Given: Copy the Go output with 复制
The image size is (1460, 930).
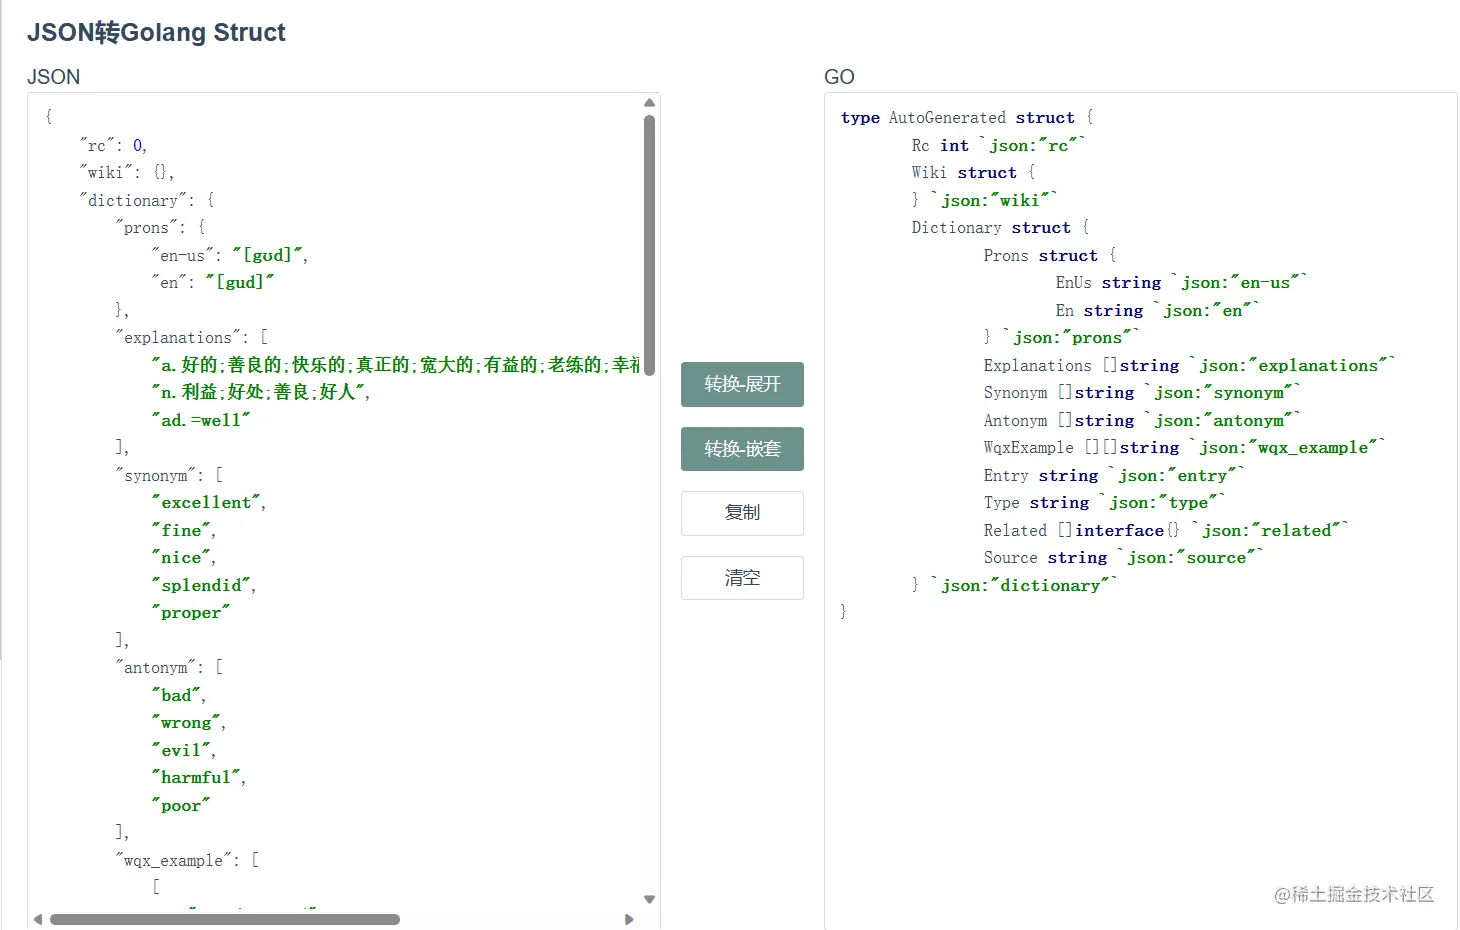Looking at the screenshot, I should coord(742,513).
